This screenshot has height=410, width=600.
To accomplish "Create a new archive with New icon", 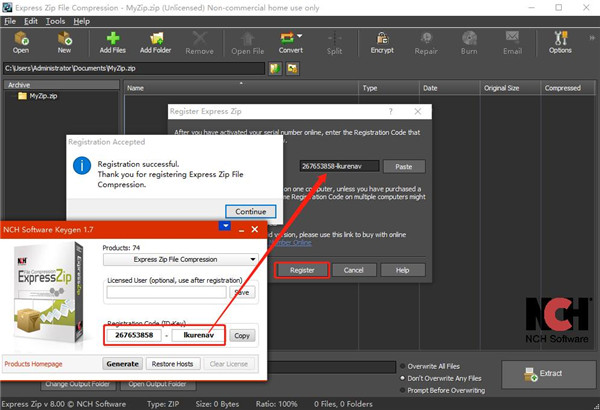I will 64,42.
